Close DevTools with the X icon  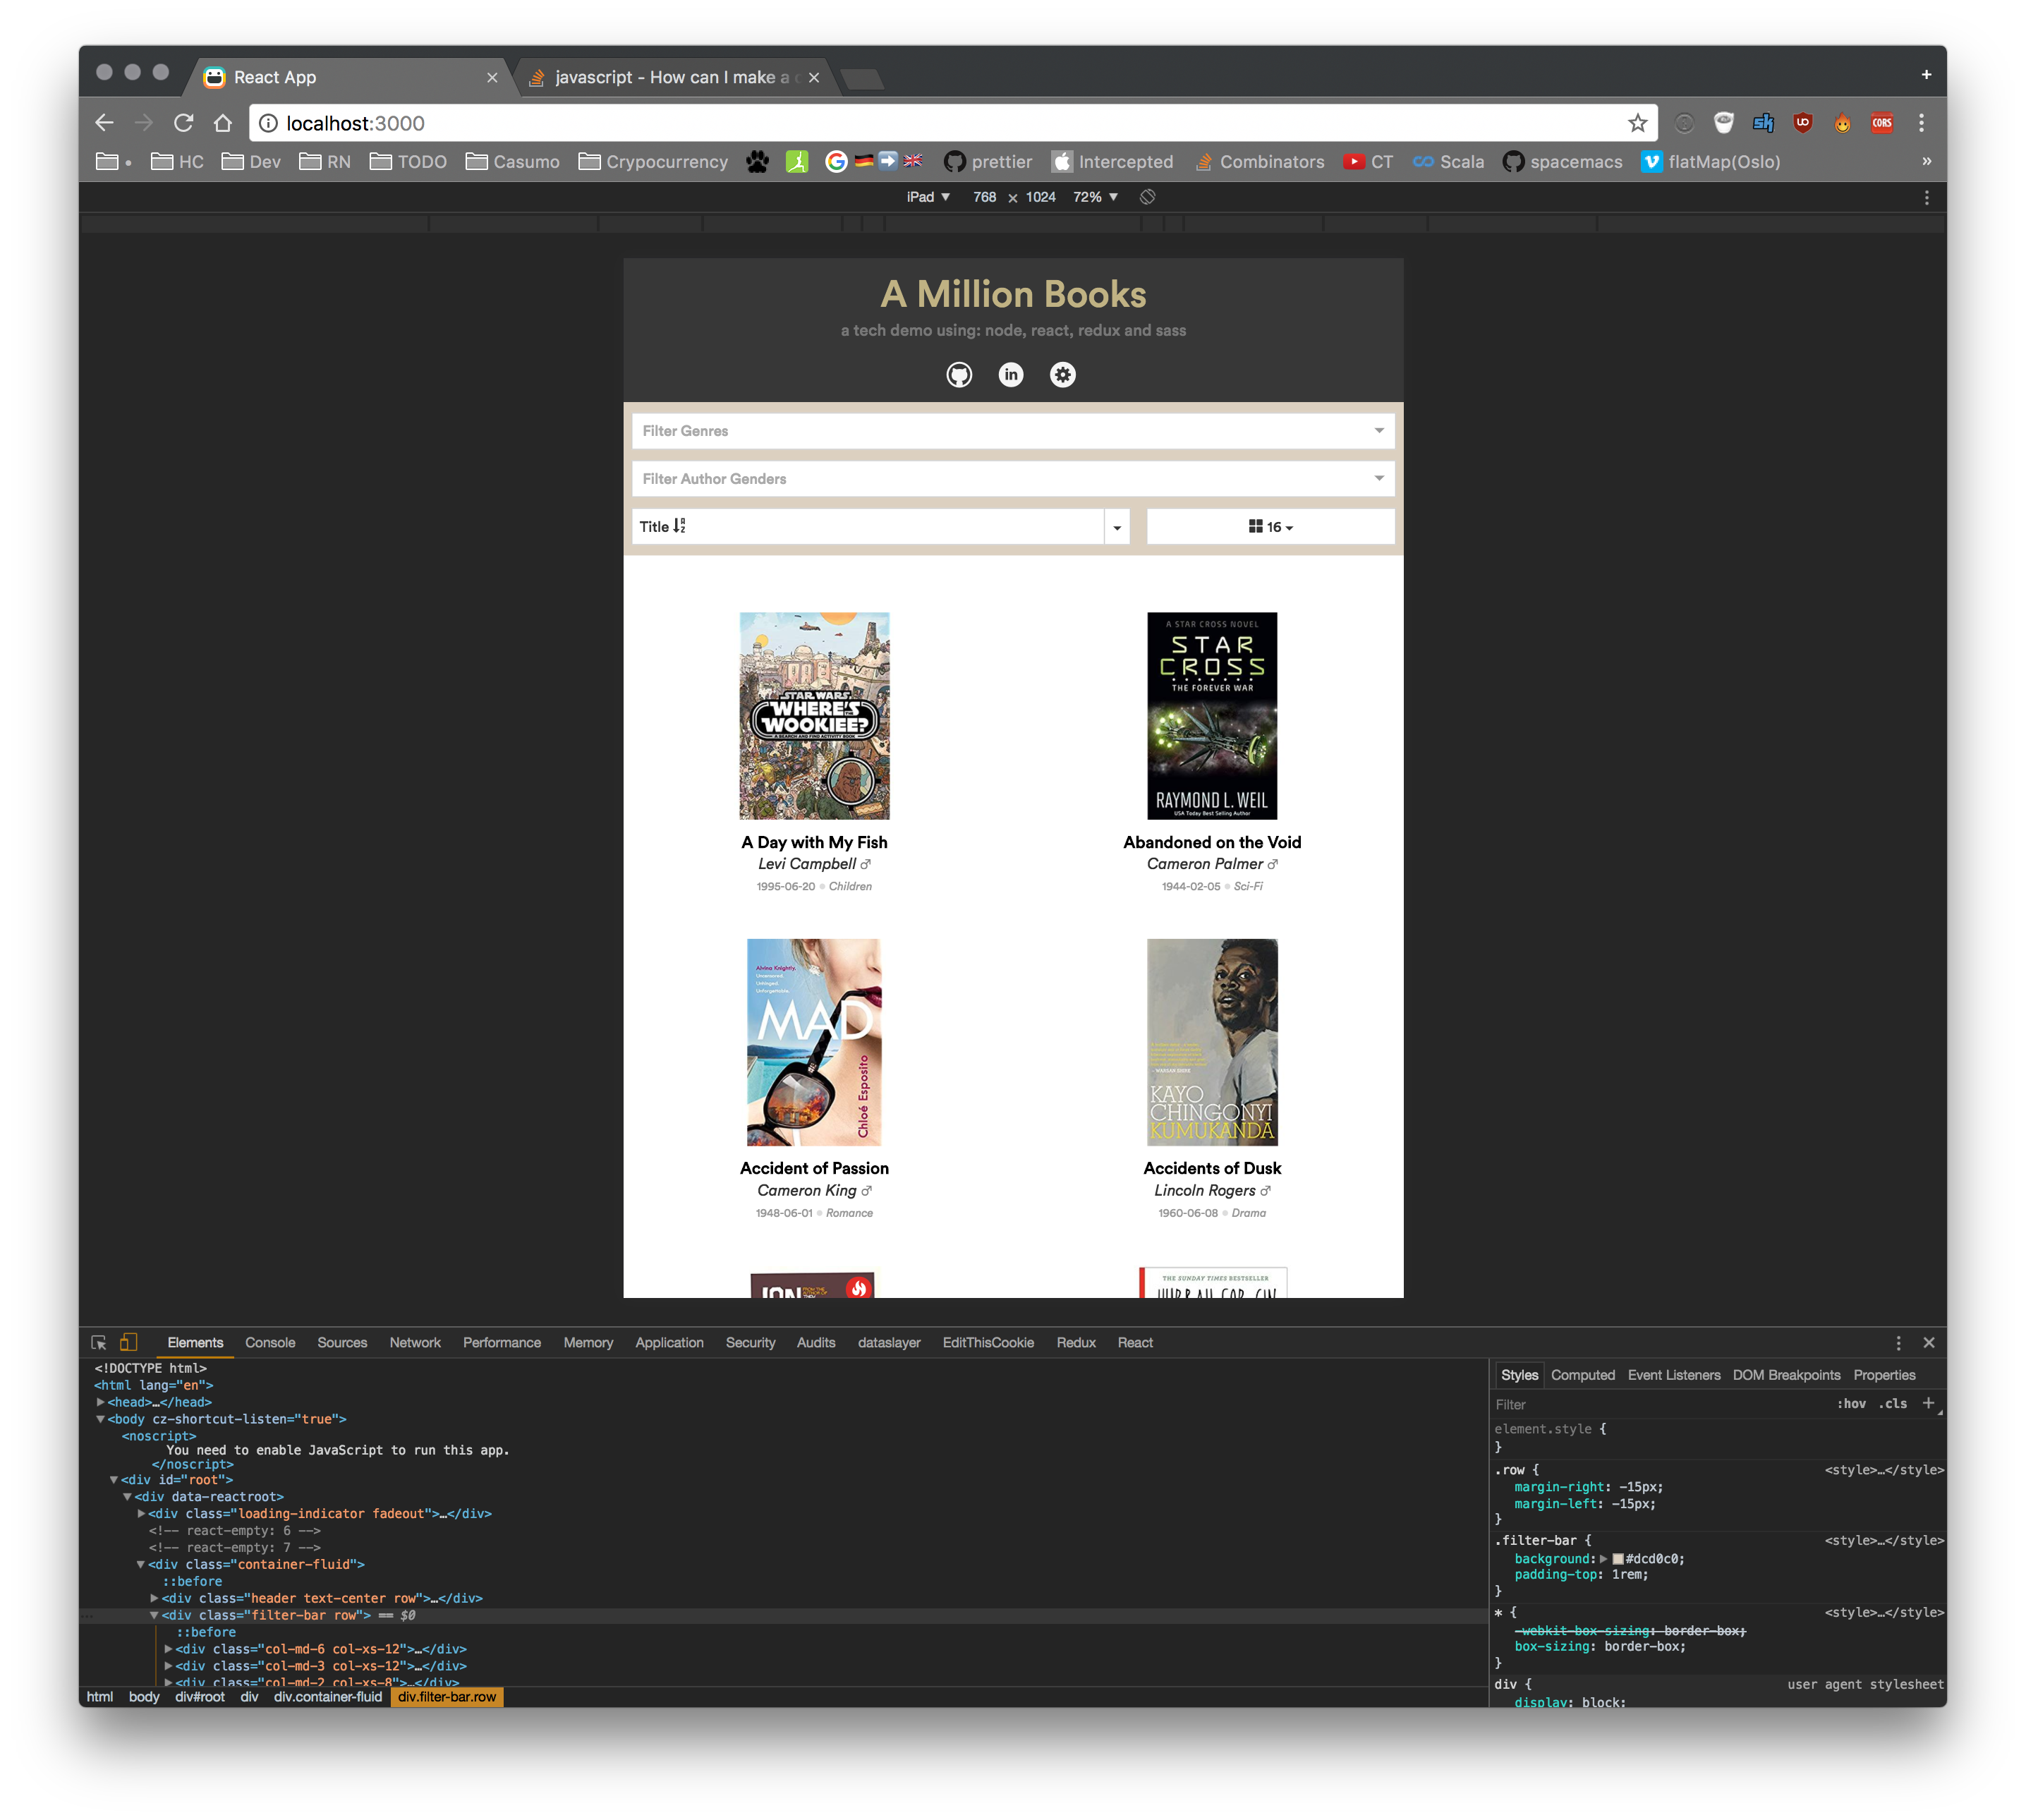tap(1929, 1343)
